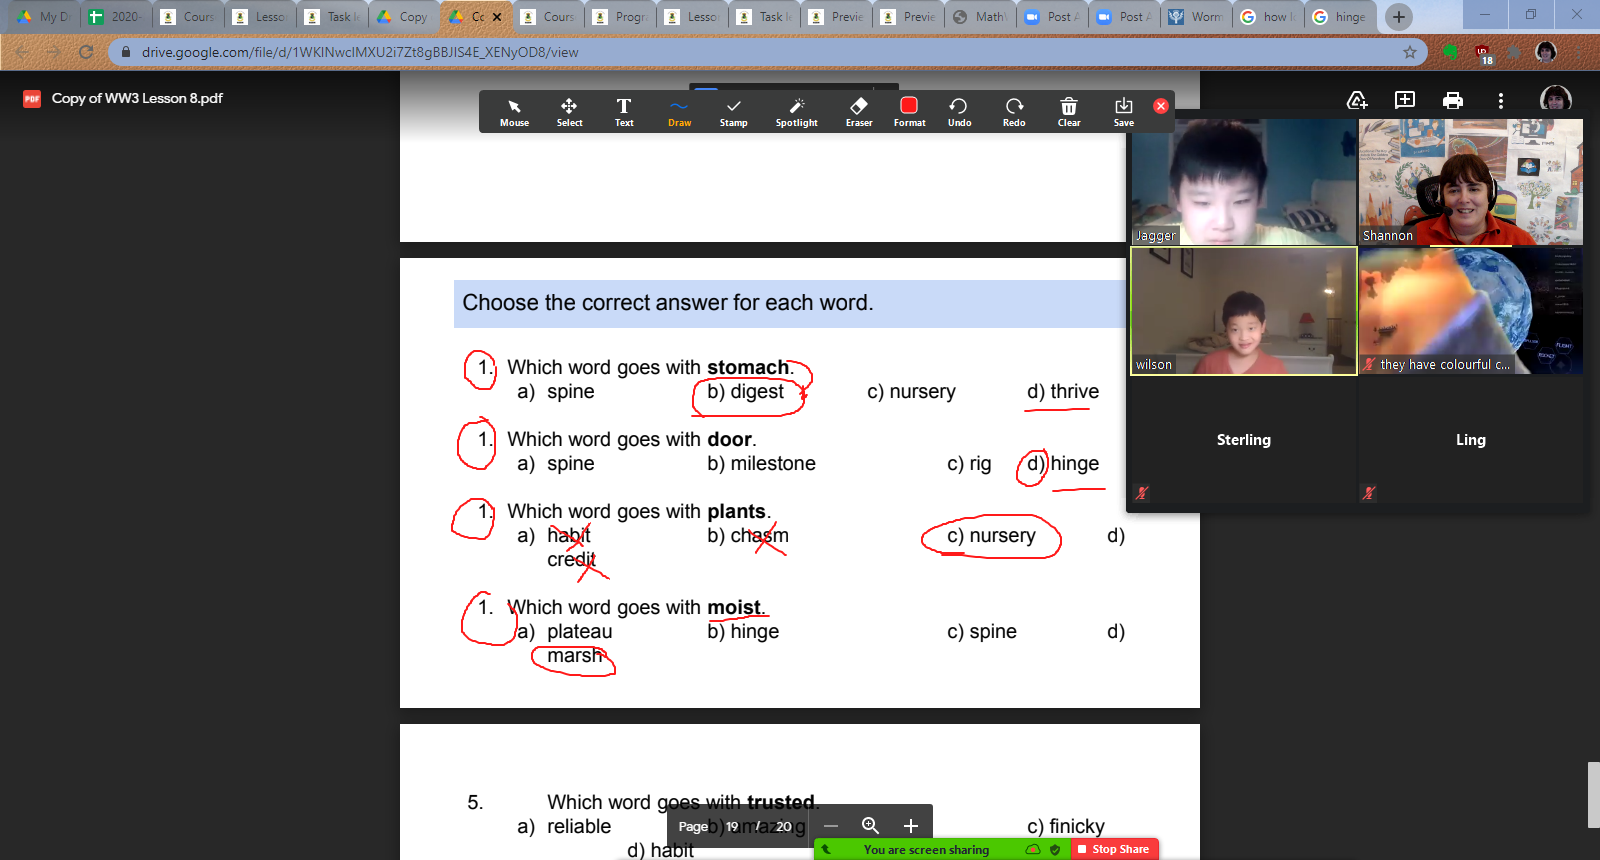Select Shannon's video thumbnail
The width and height of the screenshot is (1600, 860).
[1470, 182]
